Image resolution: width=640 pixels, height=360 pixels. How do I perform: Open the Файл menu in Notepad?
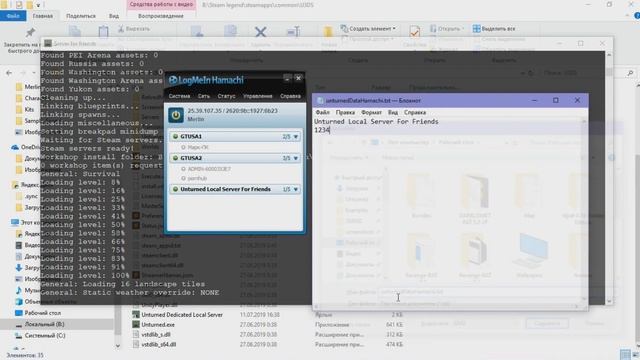click(x=322, y=112)
